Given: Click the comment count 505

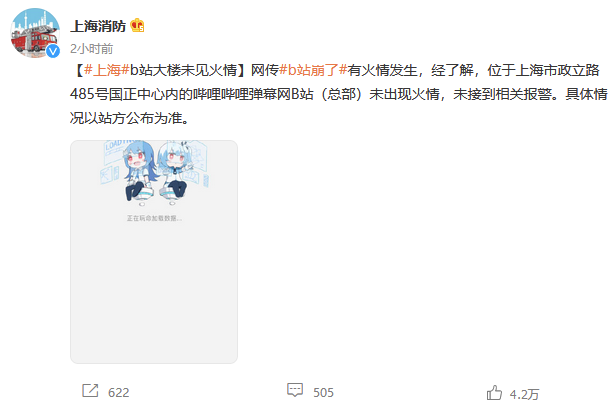Looking at the screenshot, I should point(323,392).
